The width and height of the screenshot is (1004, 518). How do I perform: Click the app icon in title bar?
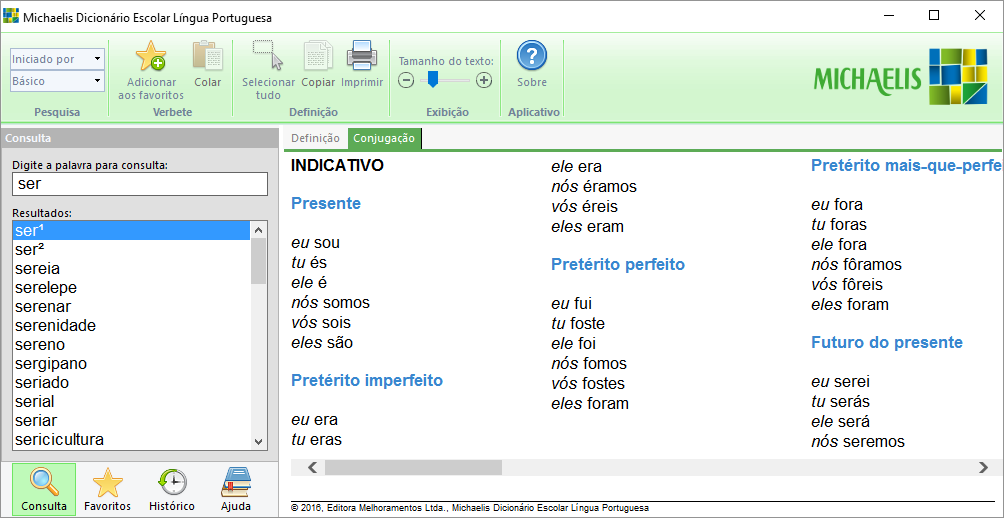(11, 16)
